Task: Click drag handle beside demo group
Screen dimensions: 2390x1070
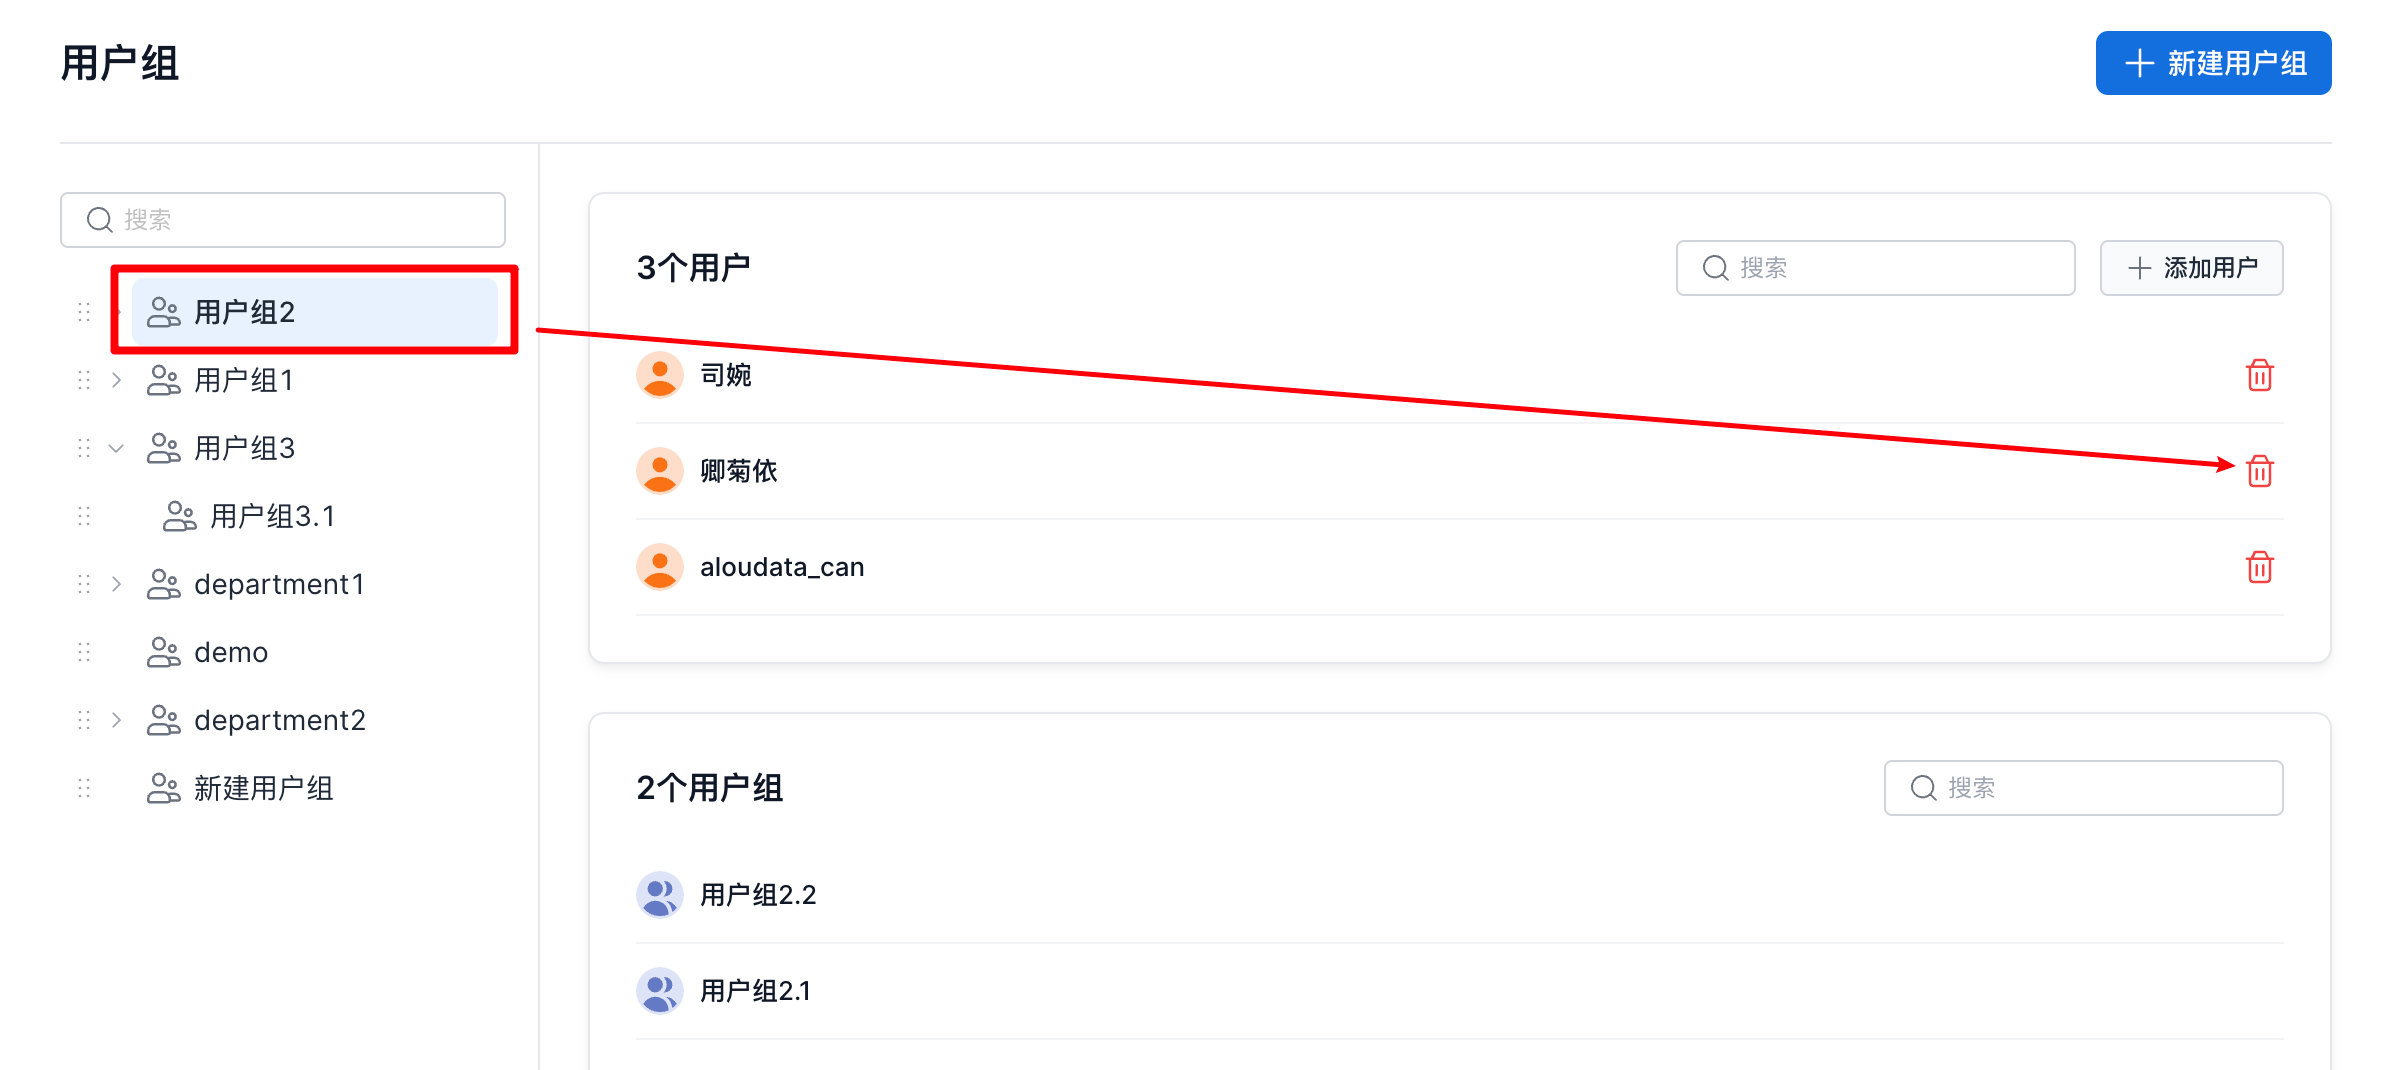Action: [84, 652]
